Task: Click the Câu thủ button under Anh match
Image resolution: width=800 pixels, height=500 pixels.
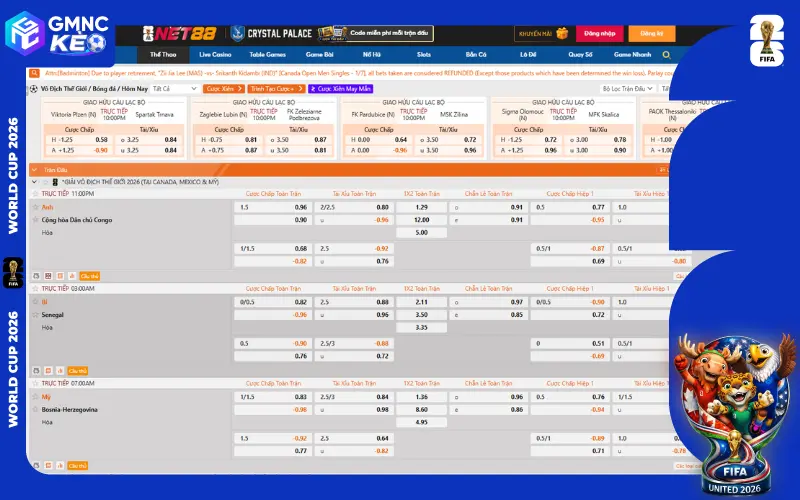Action: coord(89,276)
